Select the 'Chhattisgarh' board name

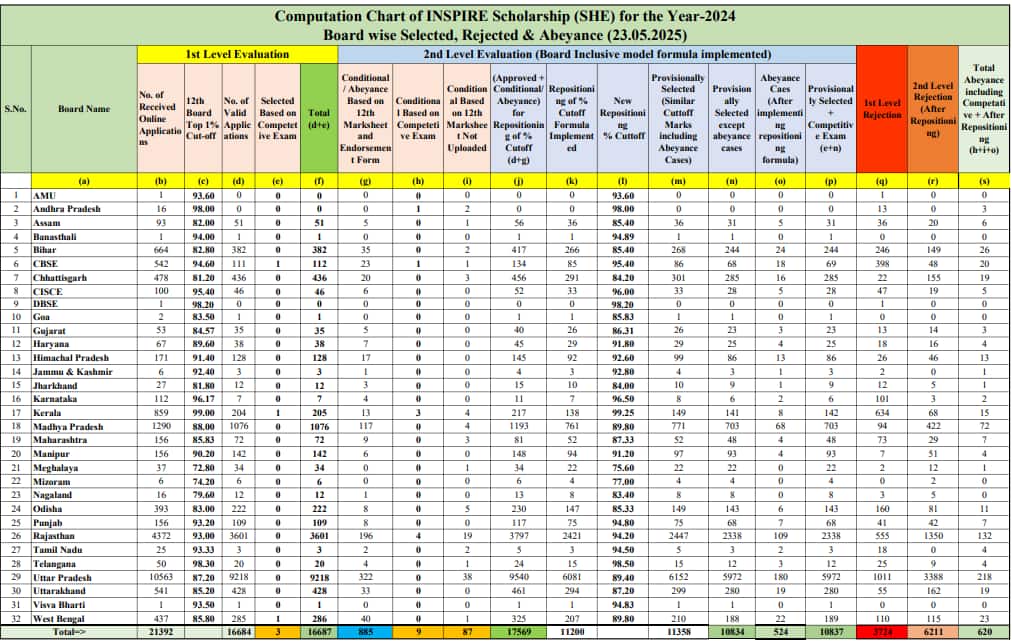[x=60, y=277]
